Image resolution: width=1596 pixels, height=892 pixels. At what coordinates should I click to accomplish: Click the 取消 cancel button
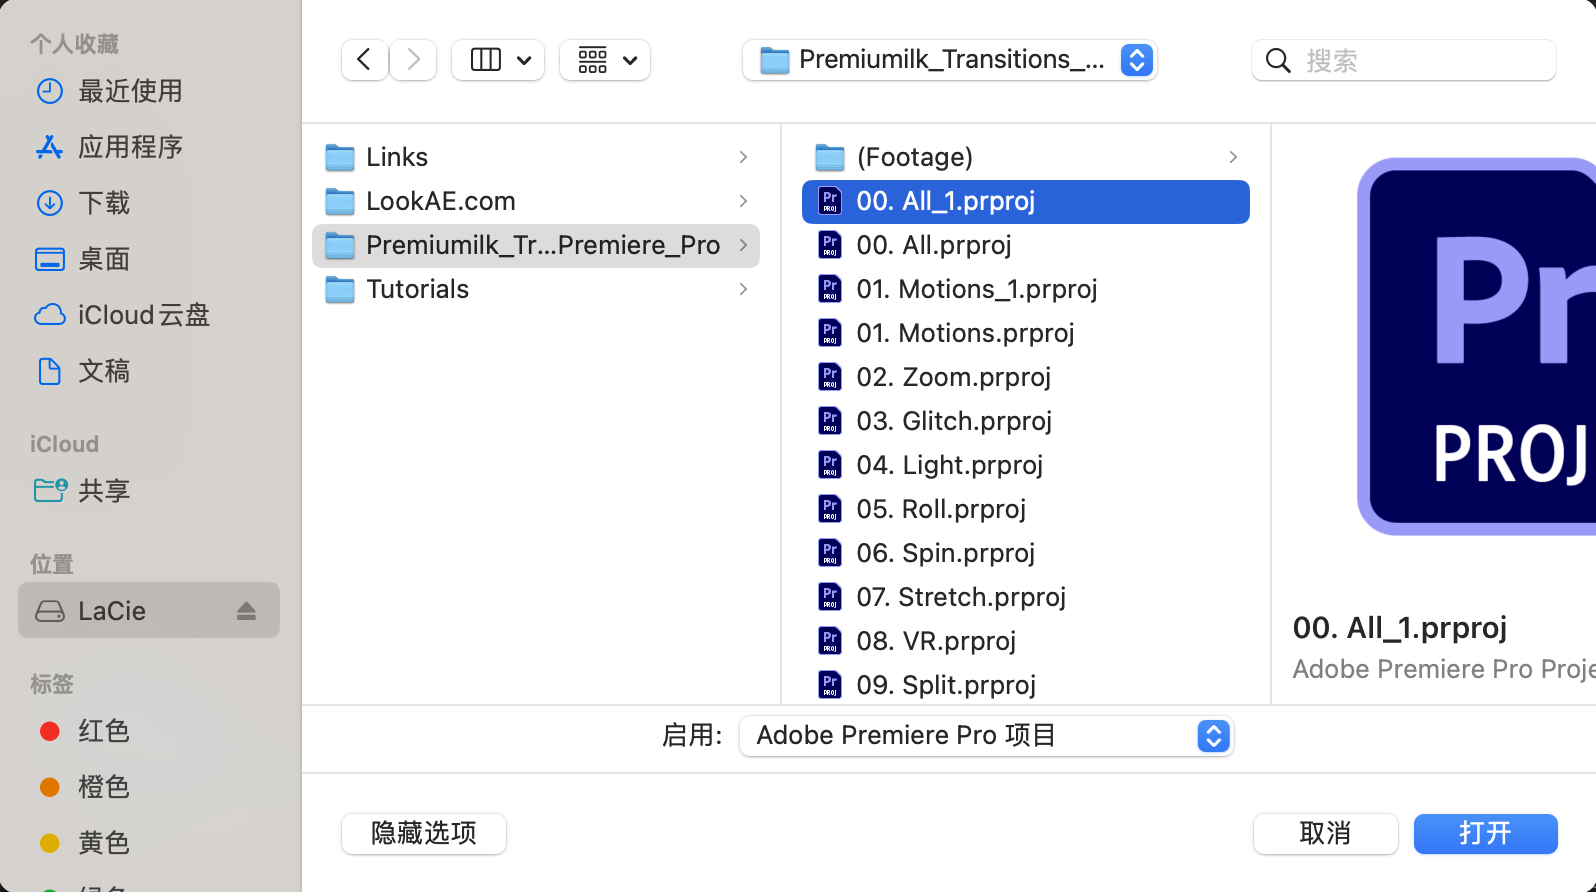point(1325,833)
